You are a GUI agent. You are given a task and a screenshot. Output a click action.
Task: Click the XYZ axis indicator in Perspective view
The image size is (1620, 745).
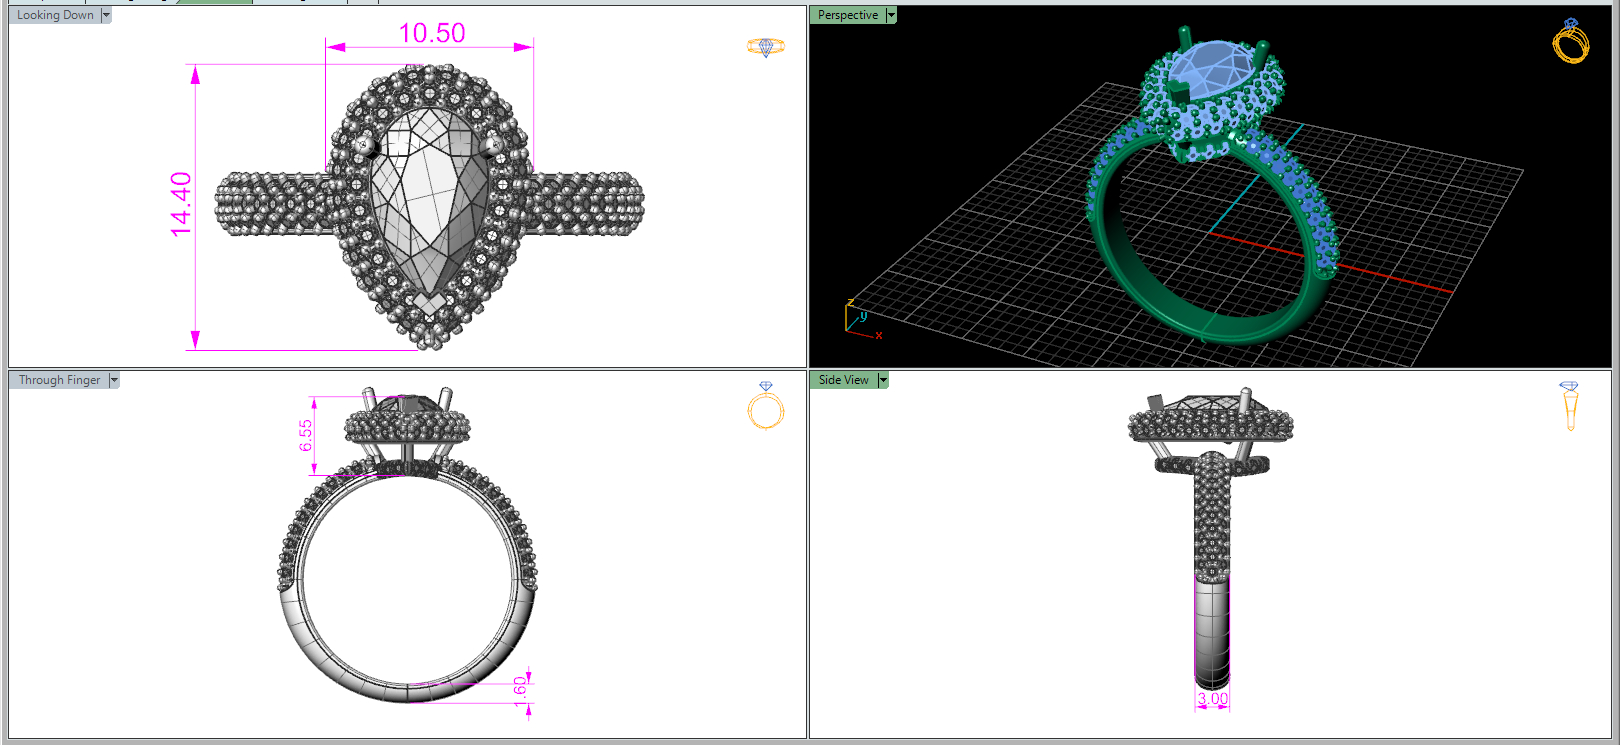click(863, 319)
